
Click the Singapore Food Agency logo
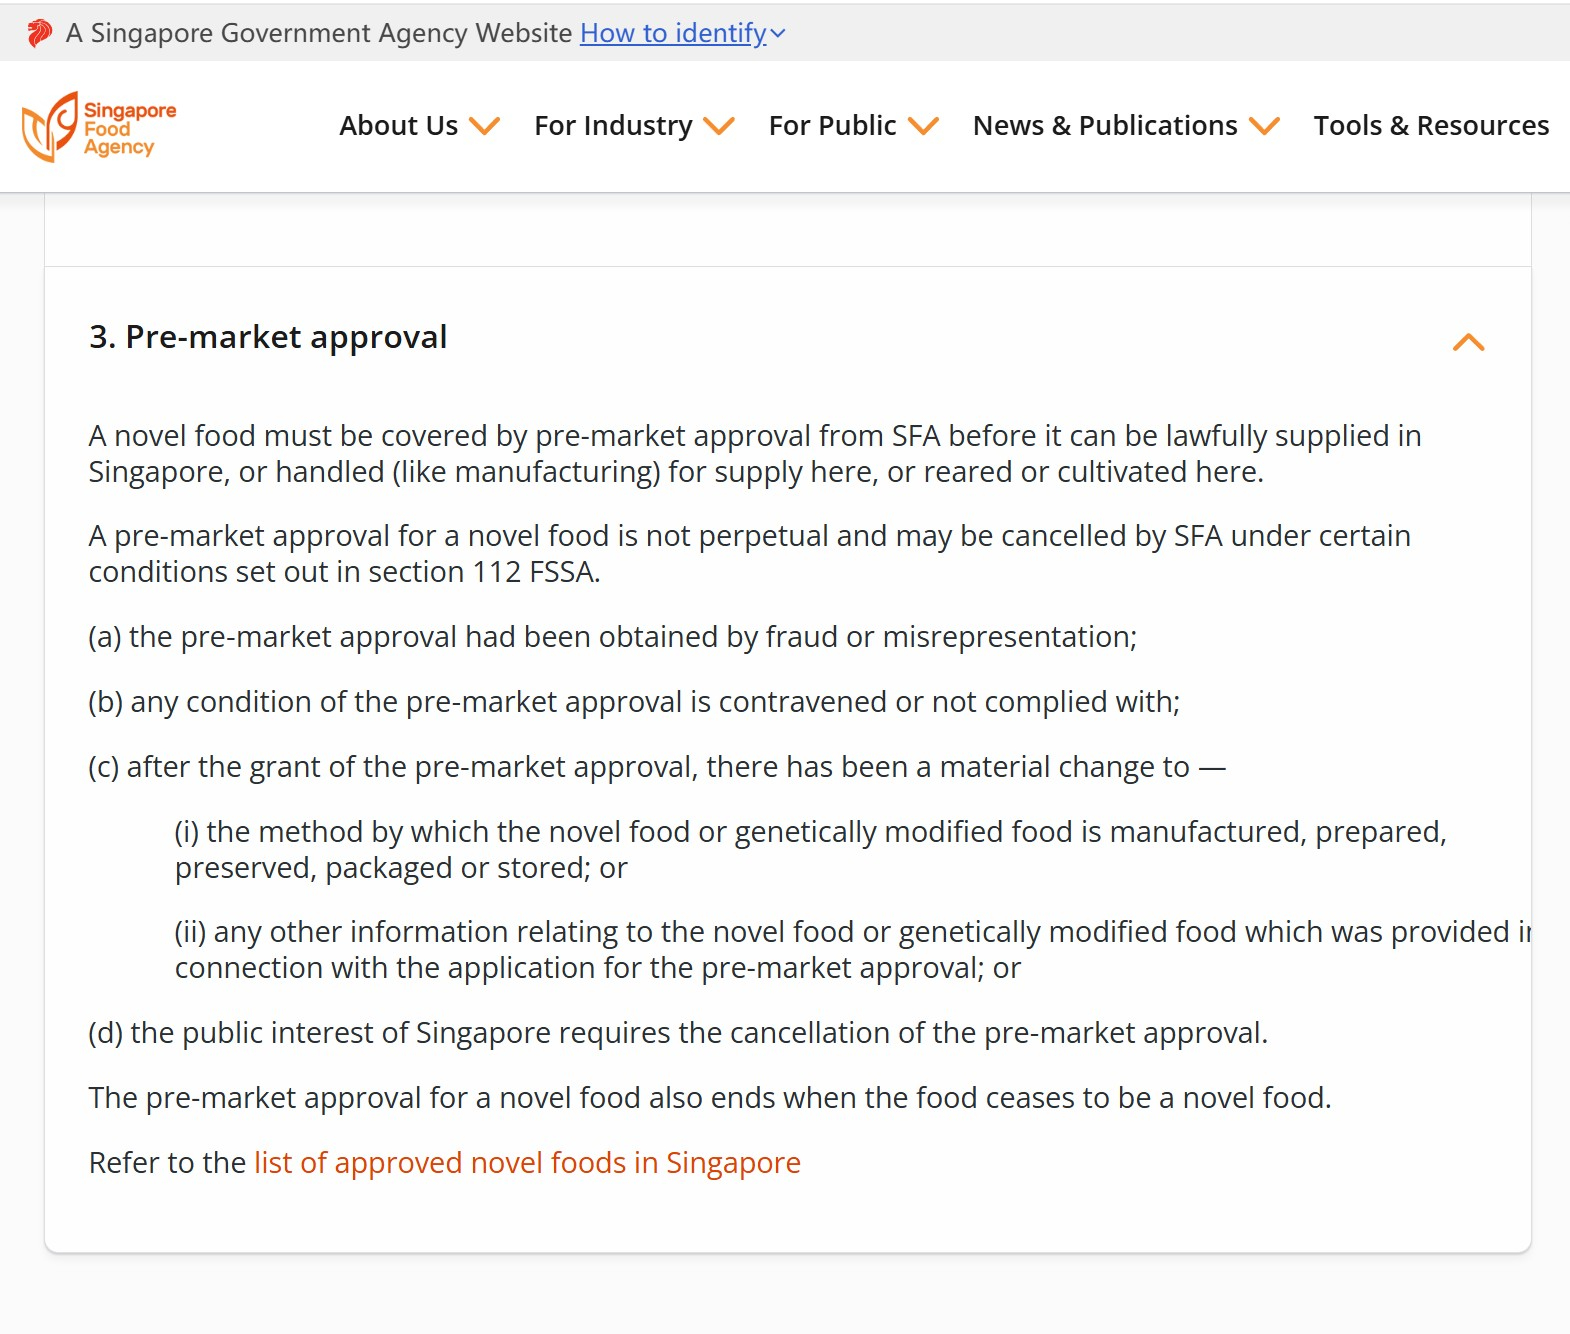pyautogui.click(x=99, y=127)
